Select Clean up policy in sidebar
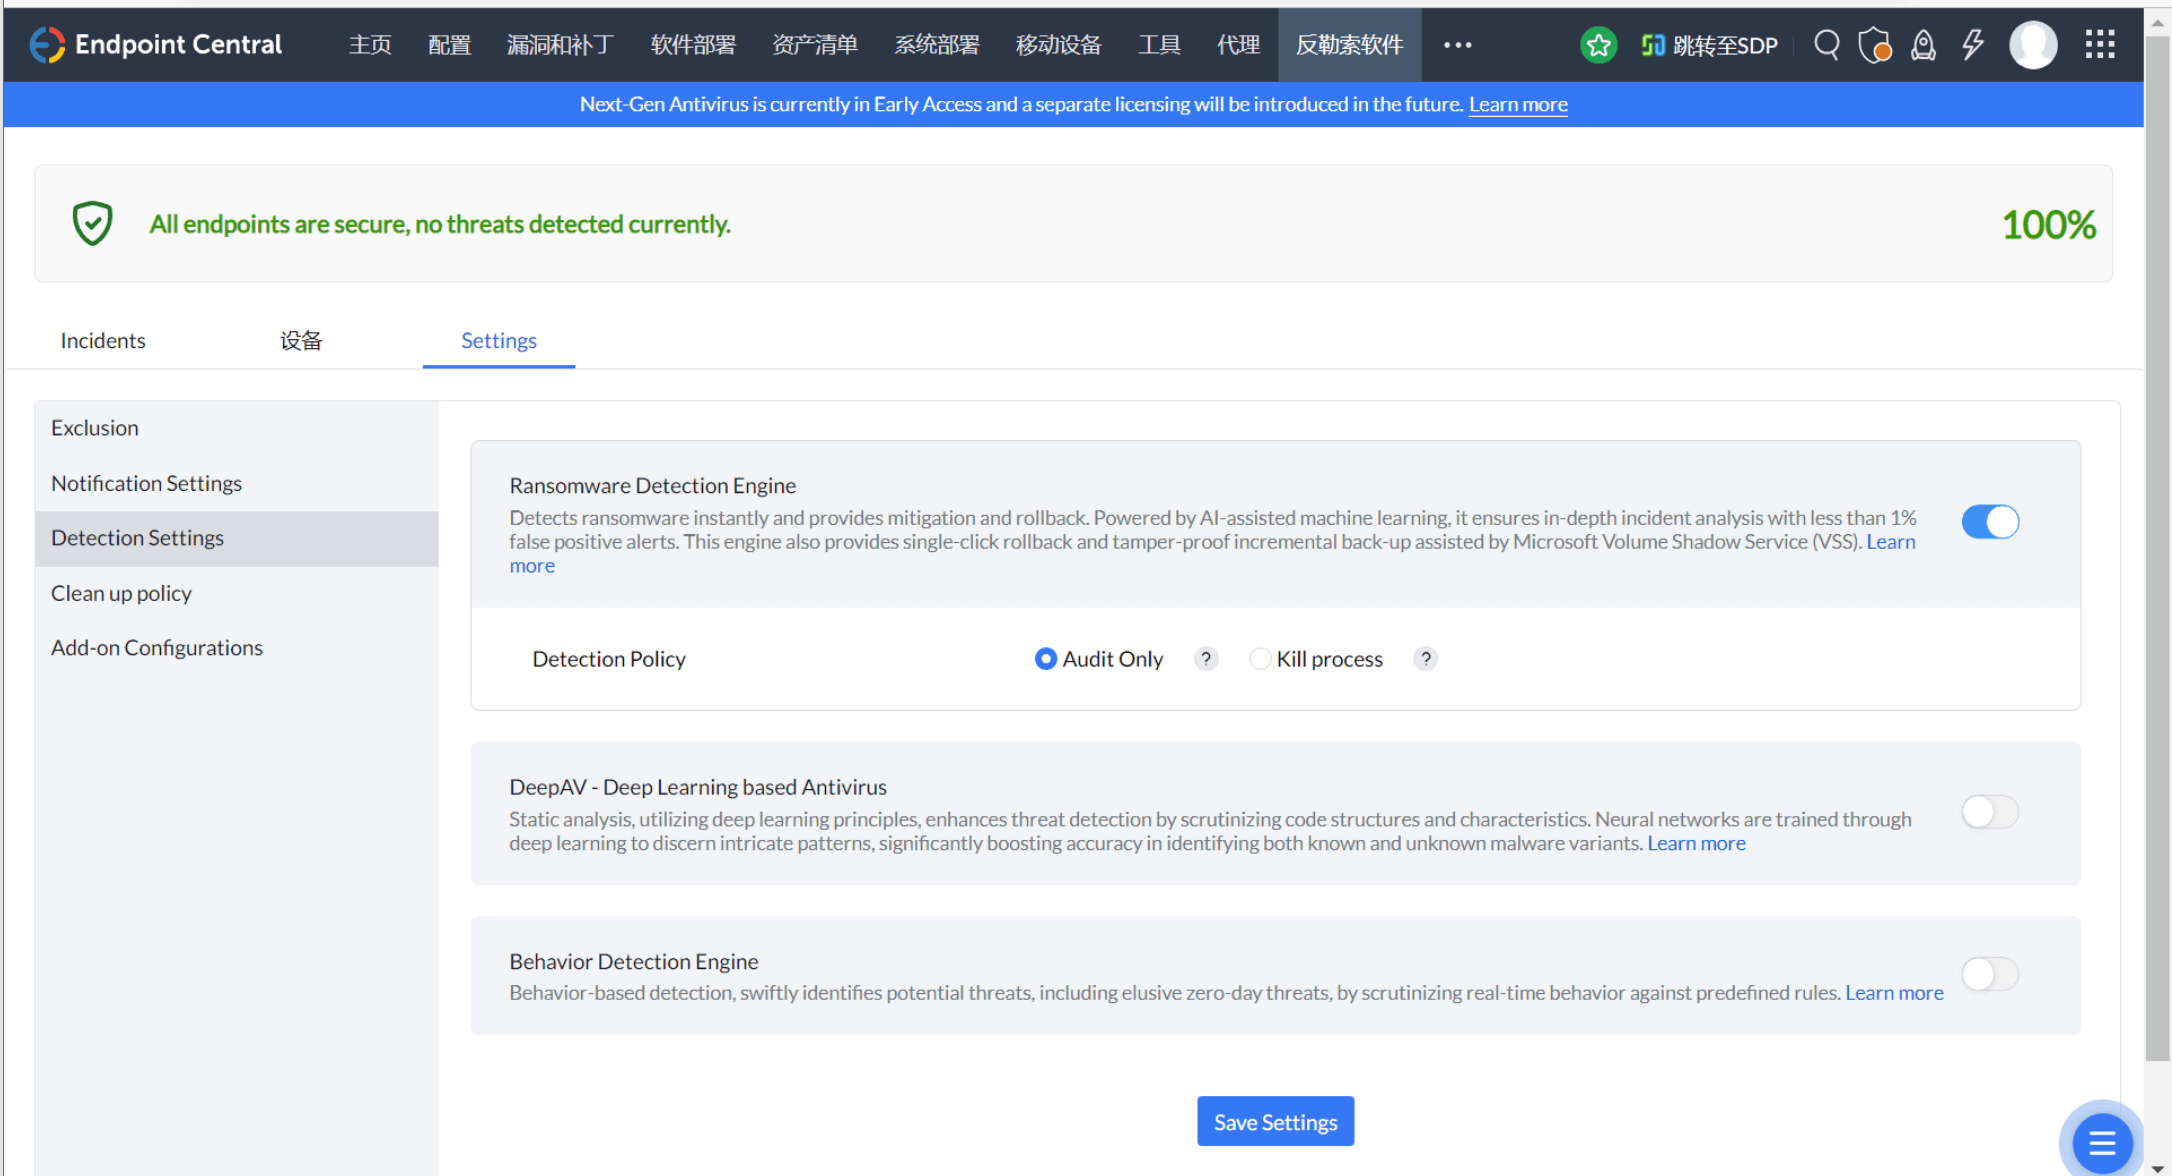This screenshot has height=1176, width=2172. 121,593
